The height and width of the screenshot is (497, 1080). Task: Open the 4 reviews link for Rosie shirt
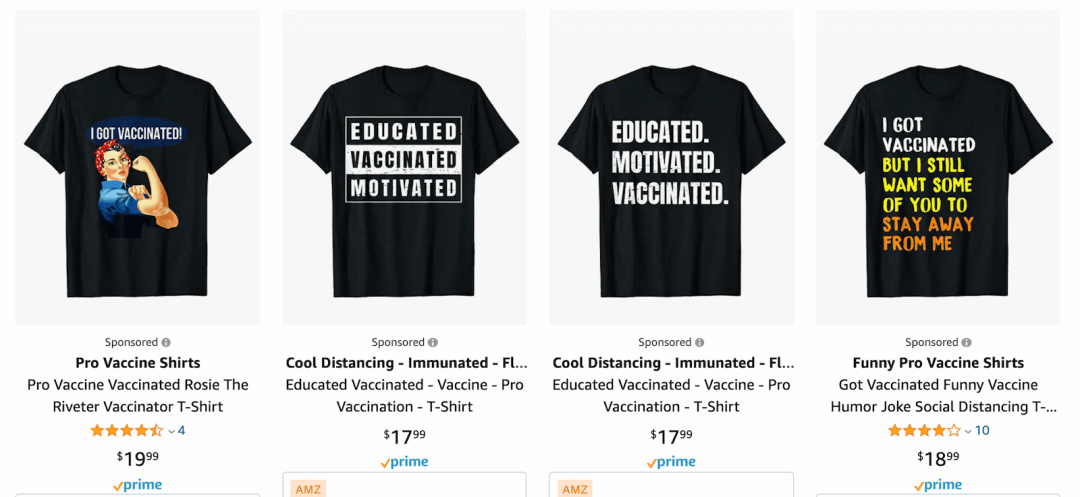click(182, 431)
